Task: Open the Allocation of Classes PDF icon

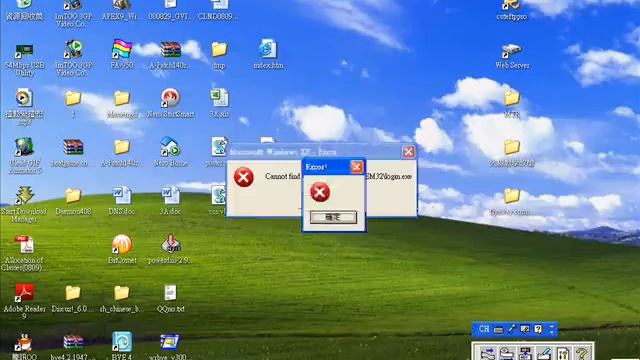Action: 24,244
